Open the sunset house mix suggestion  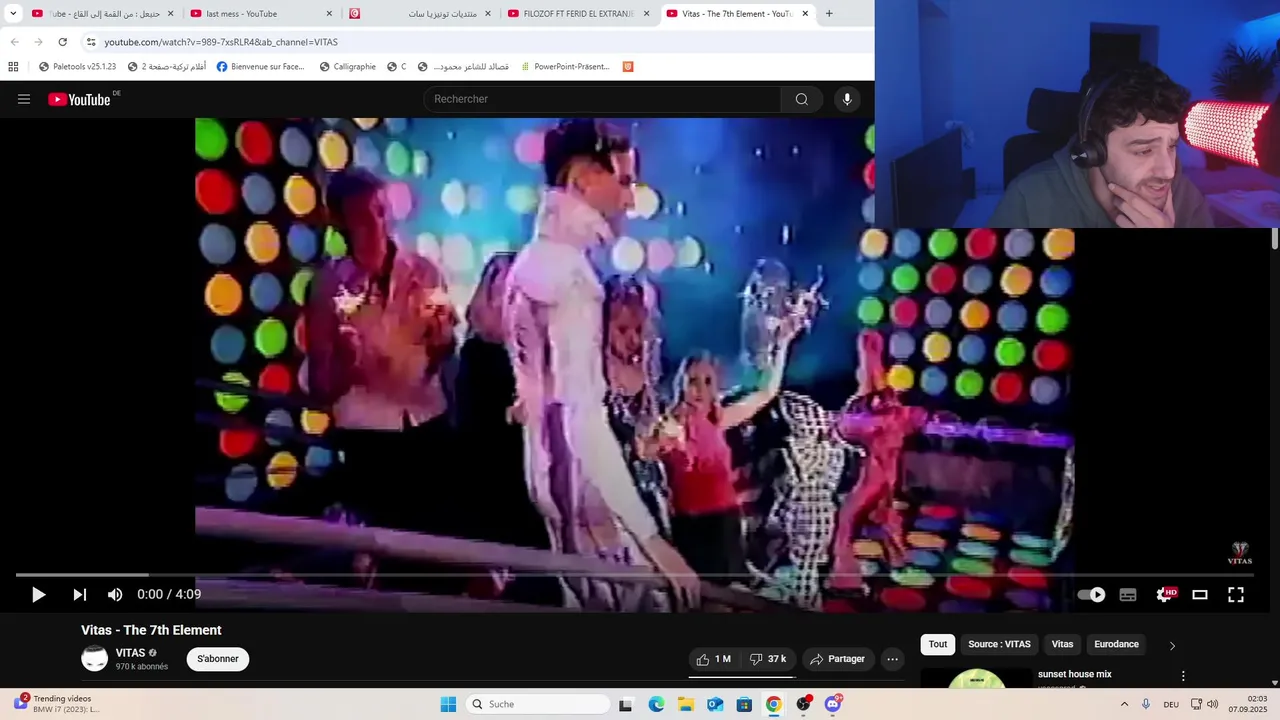[x=1075, y=674]
